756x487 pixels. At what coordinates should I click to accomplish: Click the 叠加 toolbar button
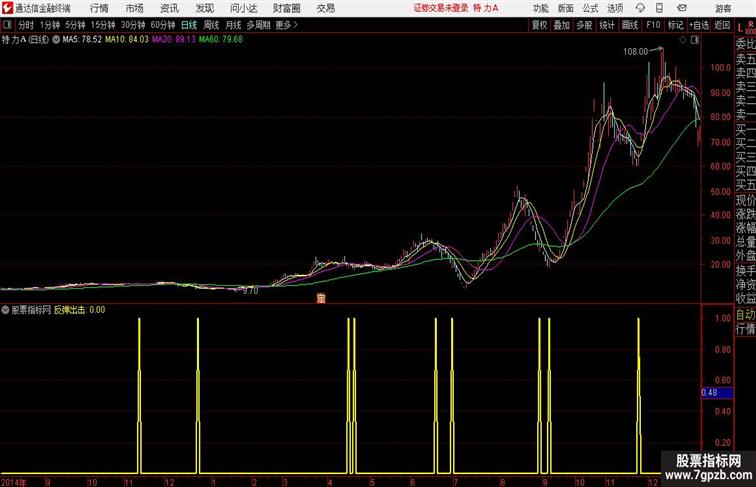tap(562, 25)
